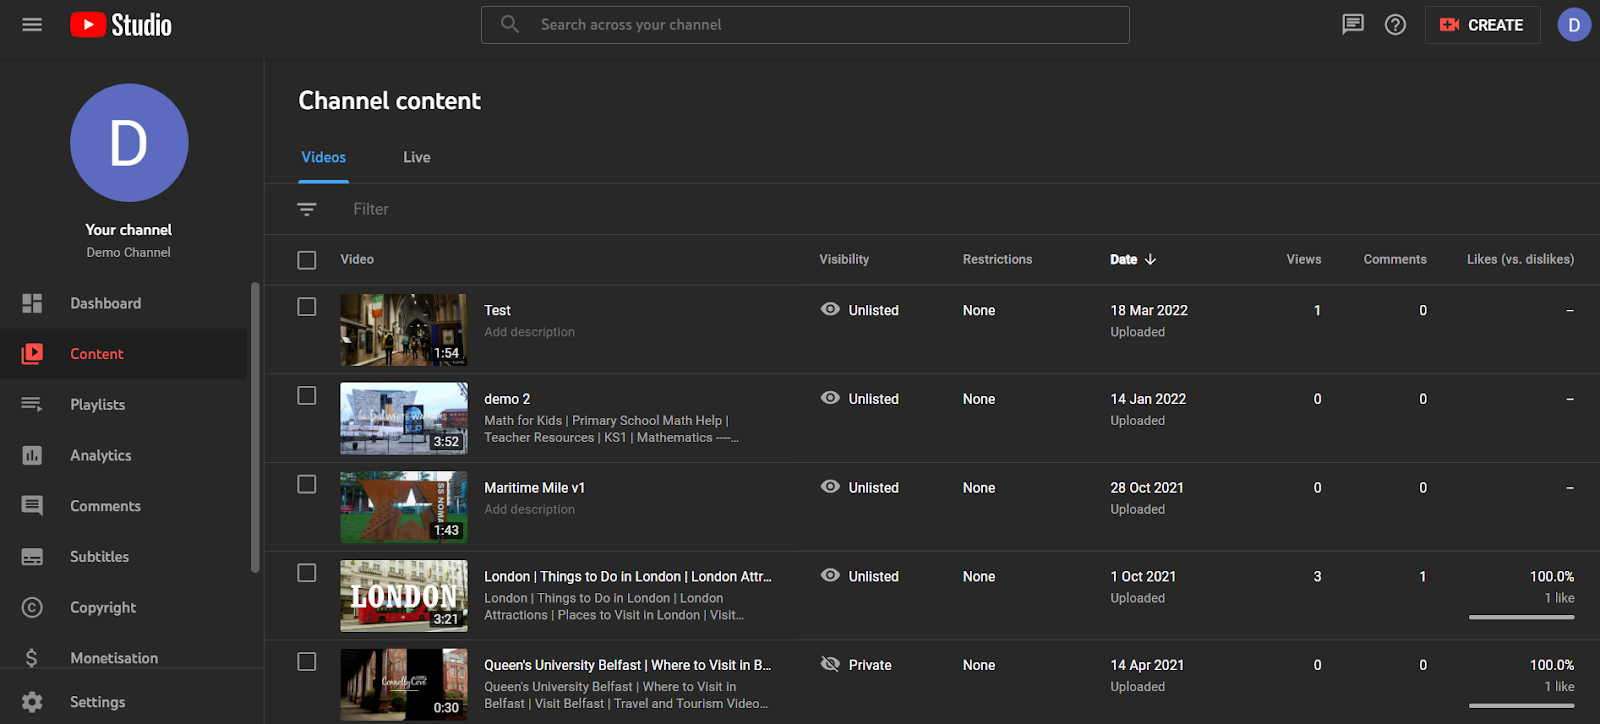Open the demo 2 video title link
The image size is (1600, 724).
click(x=508, y=399)
